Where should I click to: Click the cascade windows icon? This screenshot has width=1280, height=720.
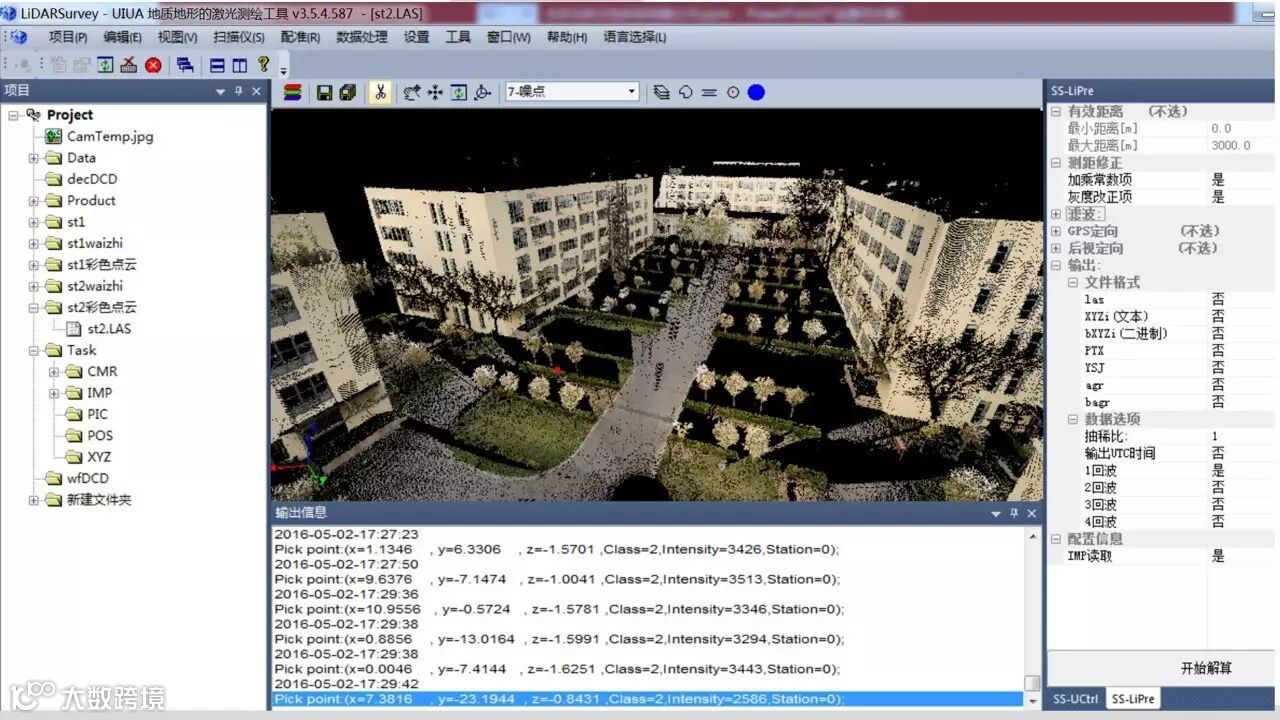click(x=185, y=65)
